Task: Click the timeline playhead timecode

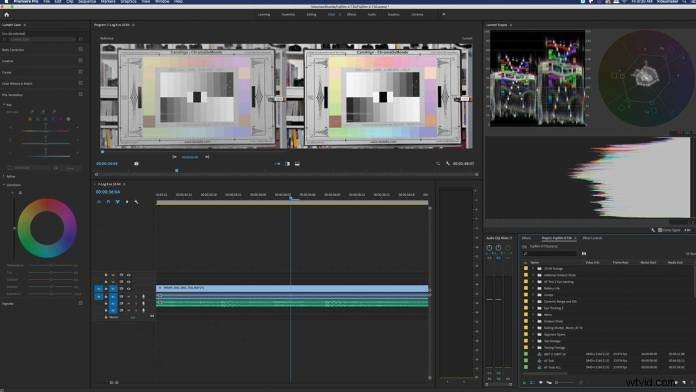Action: pos(108,192)
